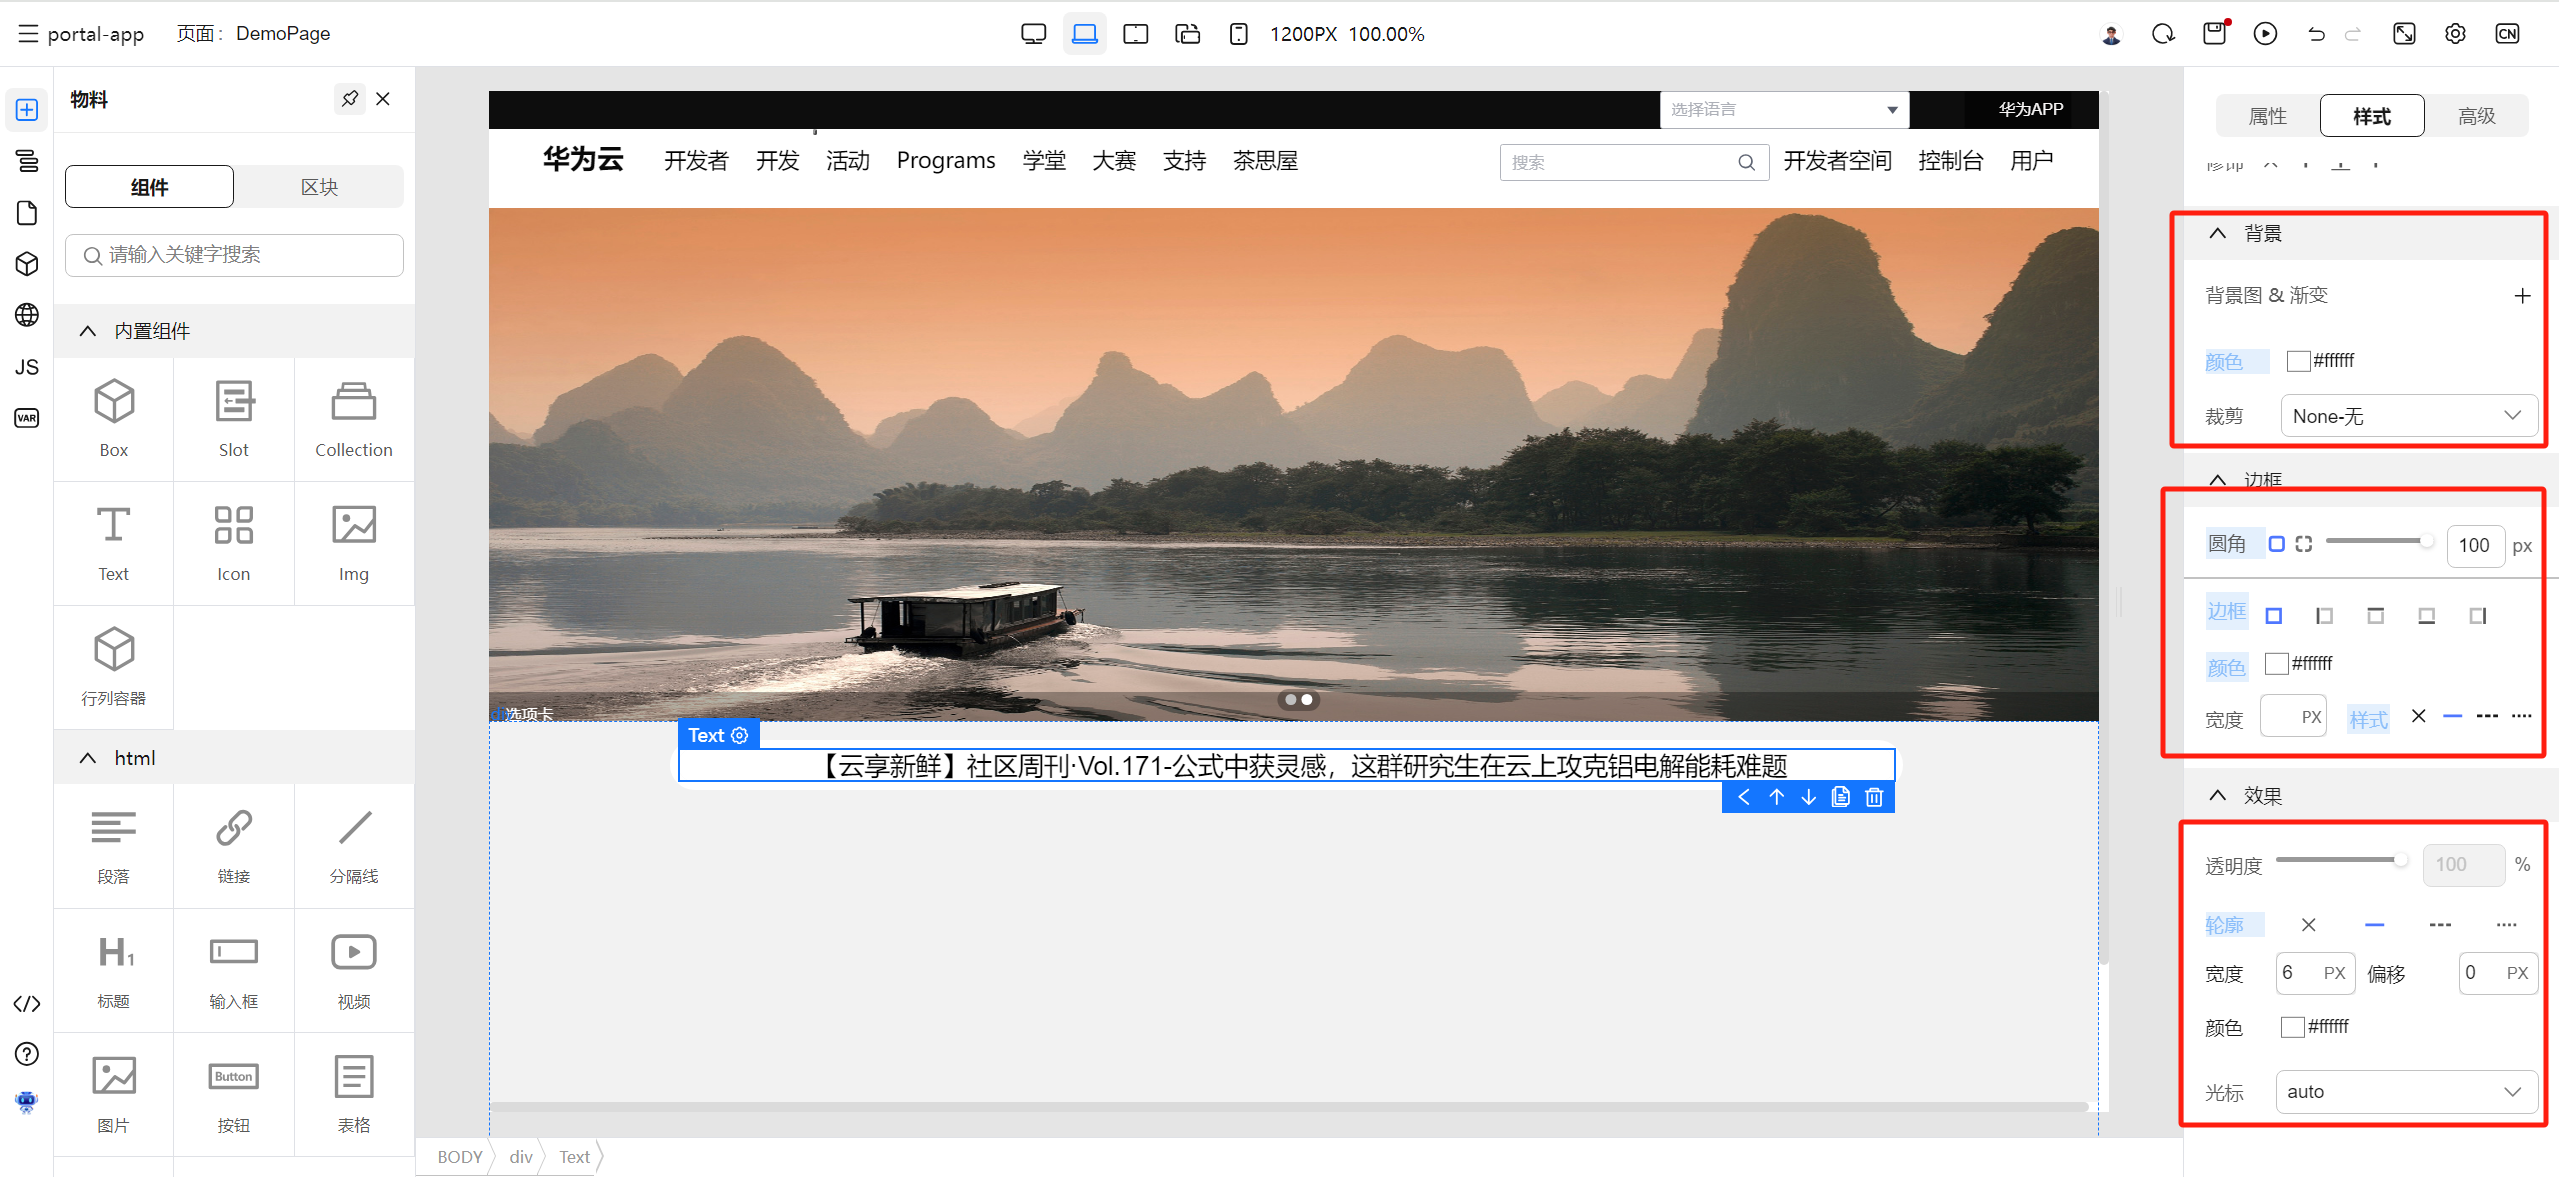Click the div breadcrumb item
The width and height of the screenshot is (2559, 1188).
520,1157
